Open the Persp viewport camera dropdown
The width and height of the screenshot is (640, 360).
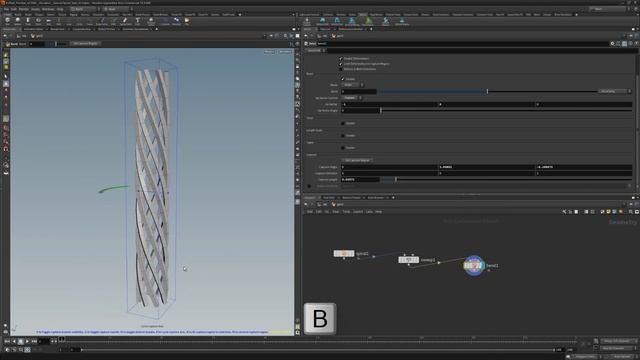coord(269,52)
